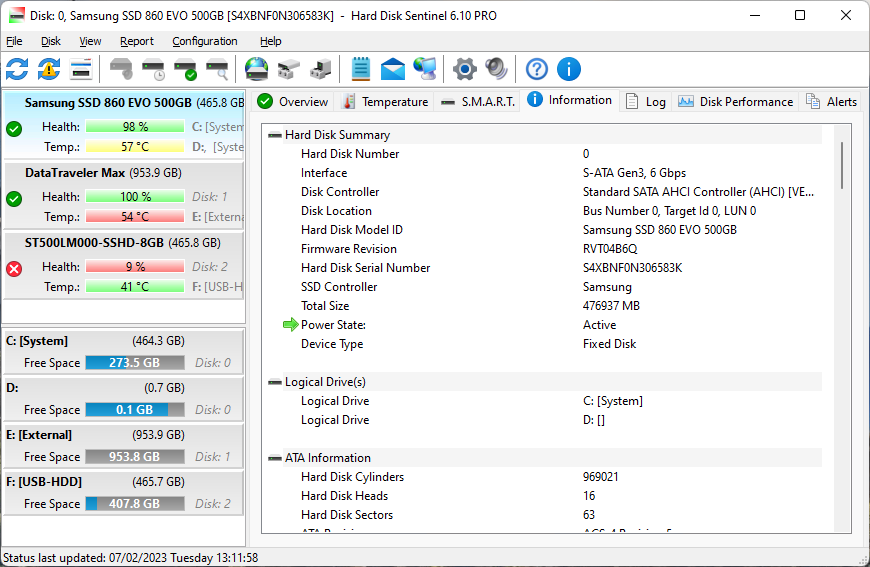This screenshot has height=567, width=870.
Task: Switch to the Disk Performance tab
Action: pos(735,101)
